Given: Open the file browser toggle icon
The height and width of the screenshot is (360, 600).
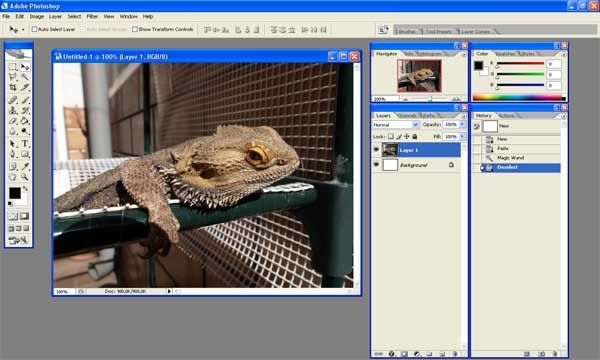Looking at the screenshot, I should click(383, 29).
